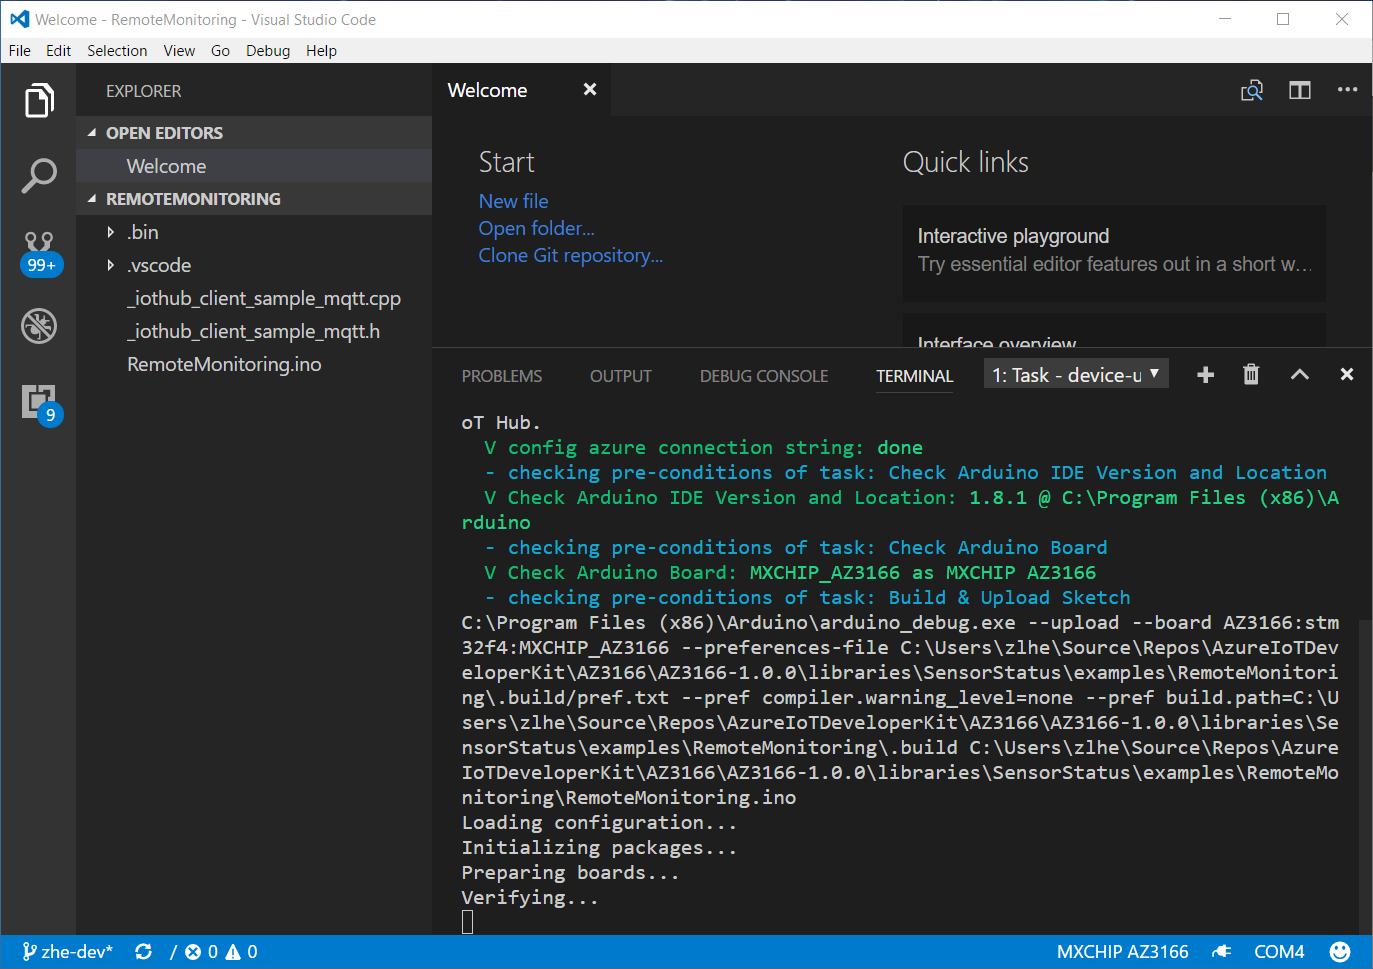Kill the terminal with trash icon
Image resolution: width=1373 pixels, height=969 pixels.
tap(1251, 374)
